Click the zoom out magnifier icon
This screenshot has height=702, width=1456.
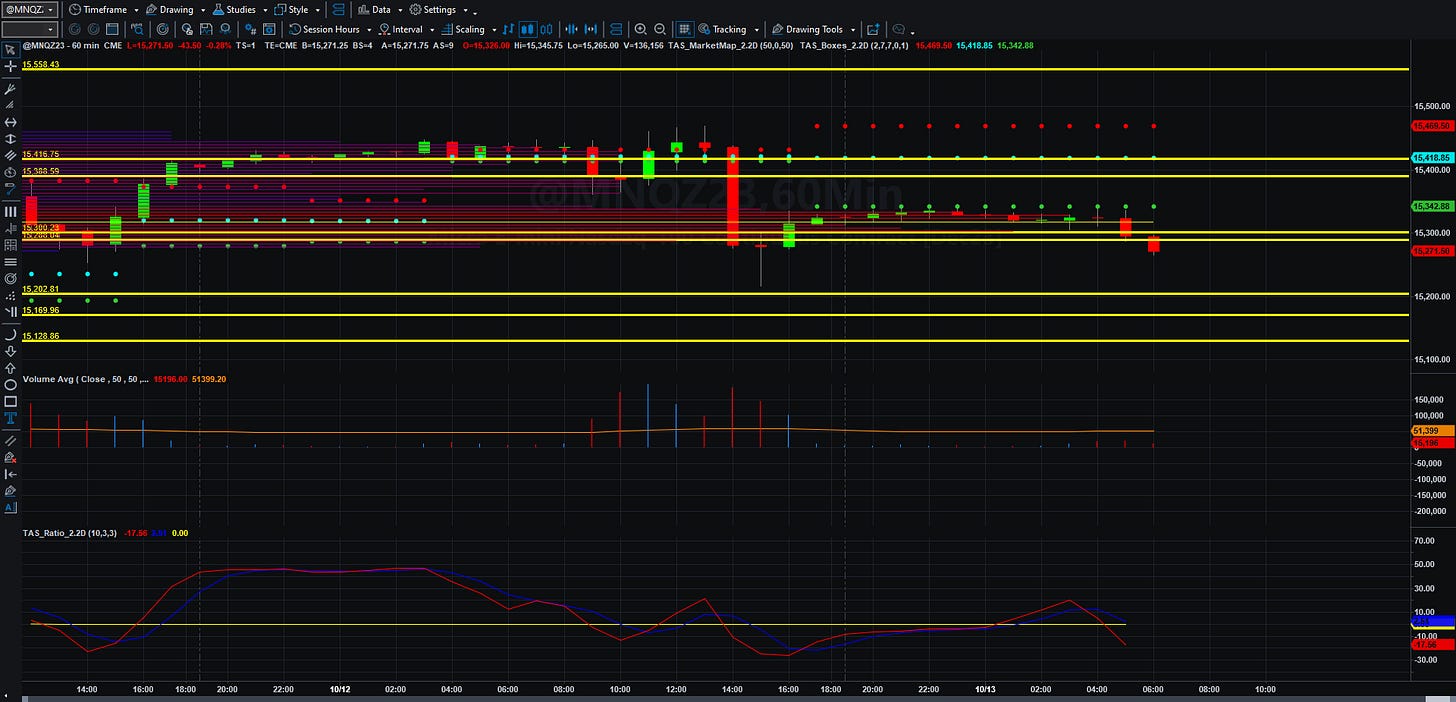click(x=661, y=29)
